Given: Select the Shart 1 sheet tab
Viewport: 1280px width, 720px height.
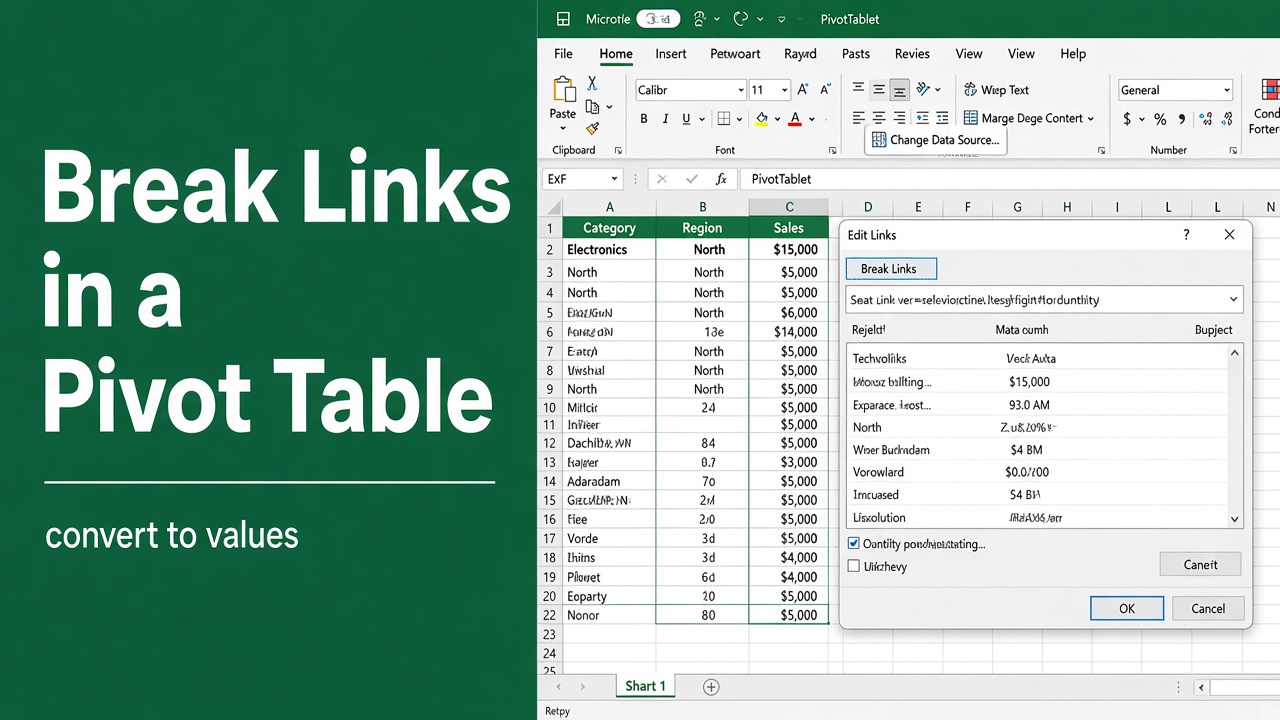Looking at the screenshot, I should point(646,686).
